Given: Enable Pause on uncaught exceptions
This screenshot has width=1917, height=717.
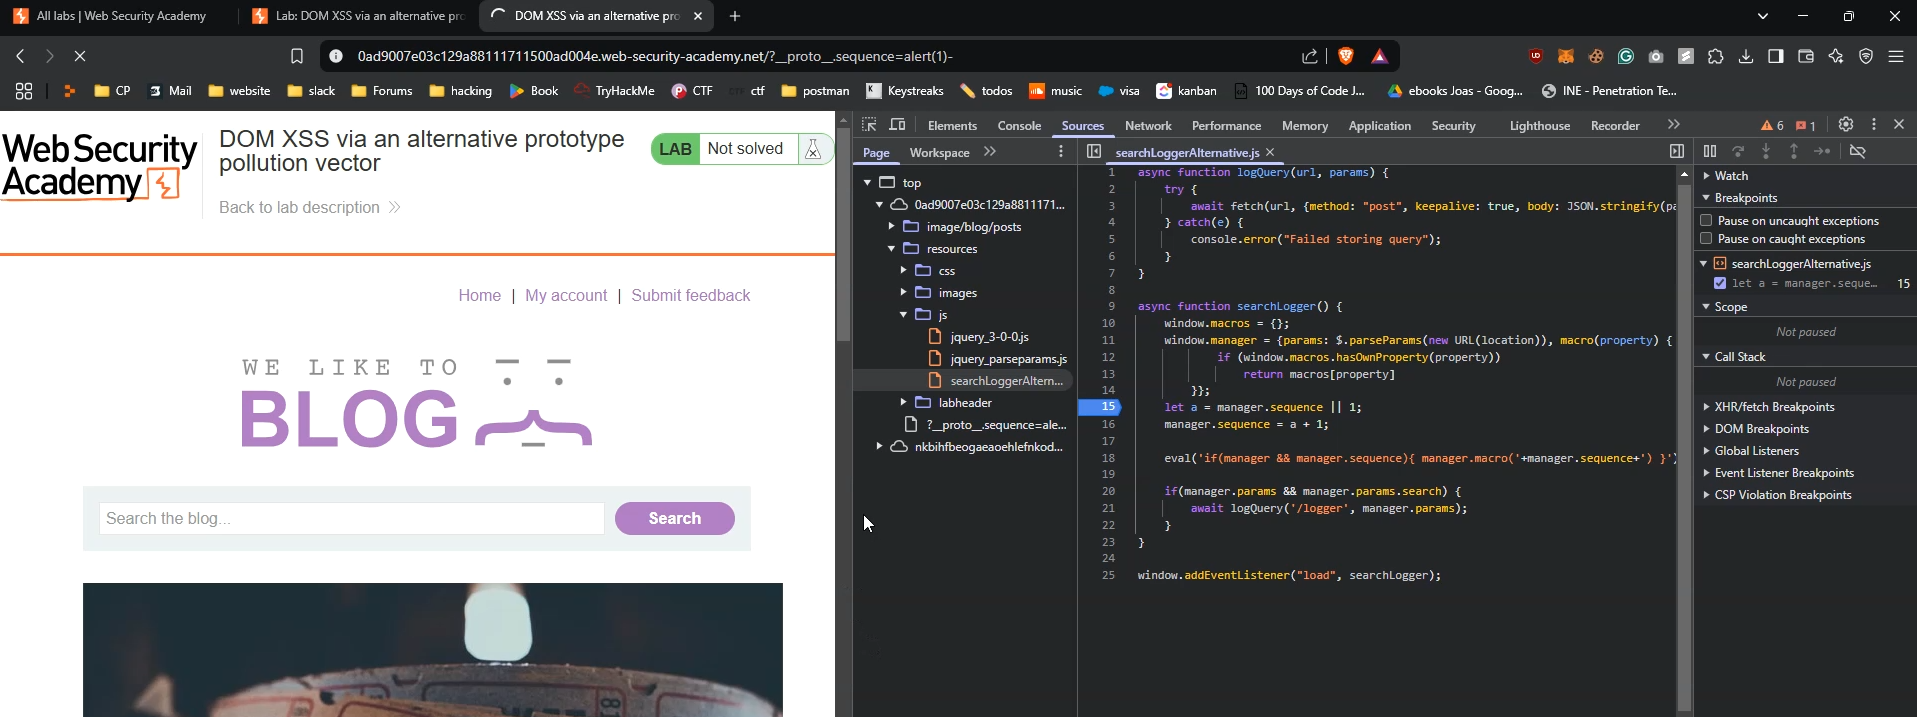Looking at the screenshot, I should tap(1707, 220).
